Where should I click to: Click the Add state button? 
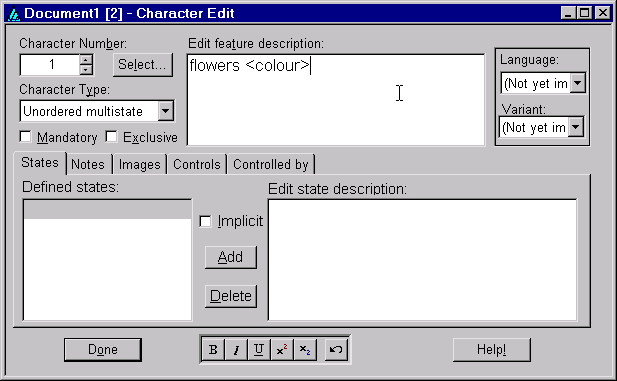[231, 257]
